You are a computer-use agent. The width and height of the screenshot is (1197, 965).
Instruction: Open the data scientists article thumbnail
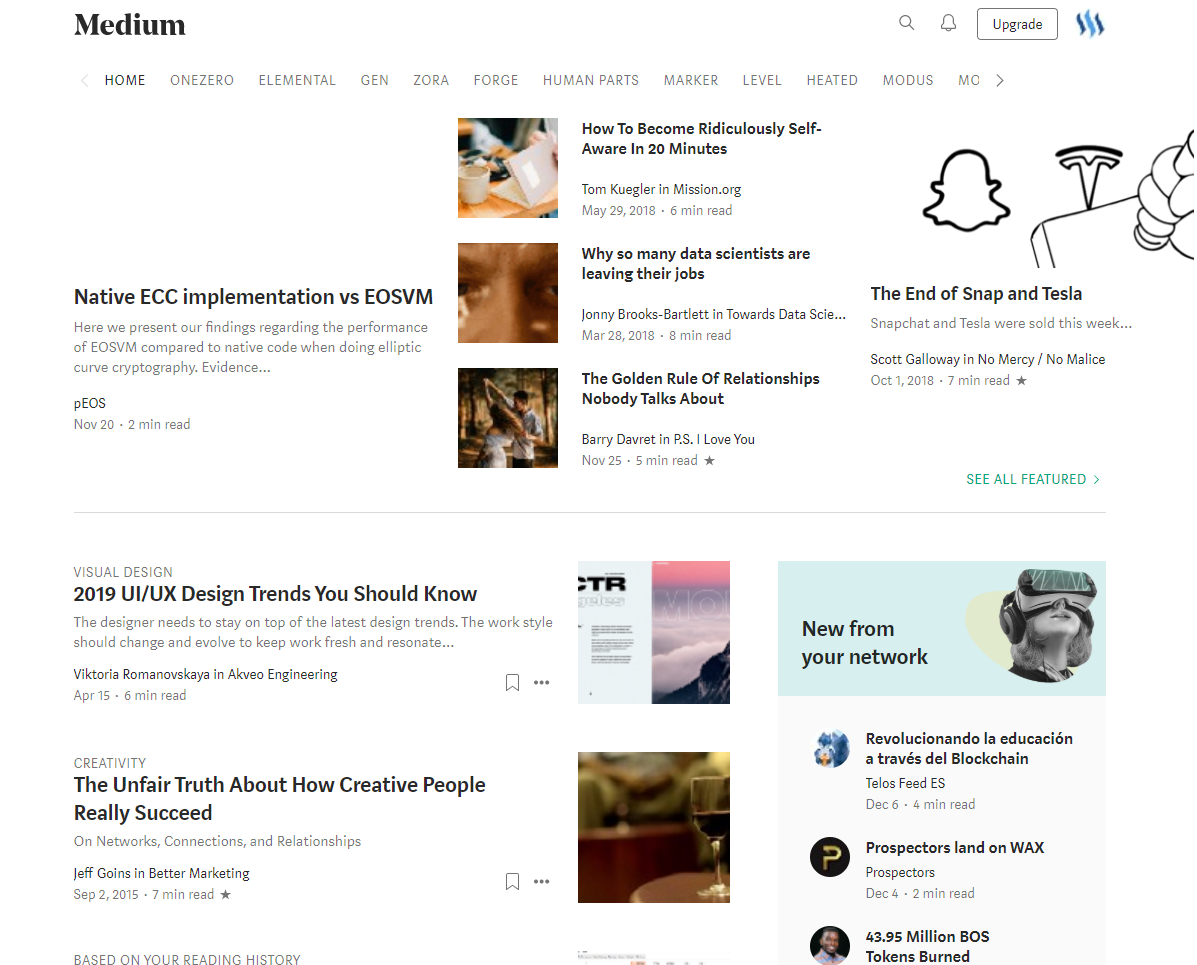click(x=508, y=293)
